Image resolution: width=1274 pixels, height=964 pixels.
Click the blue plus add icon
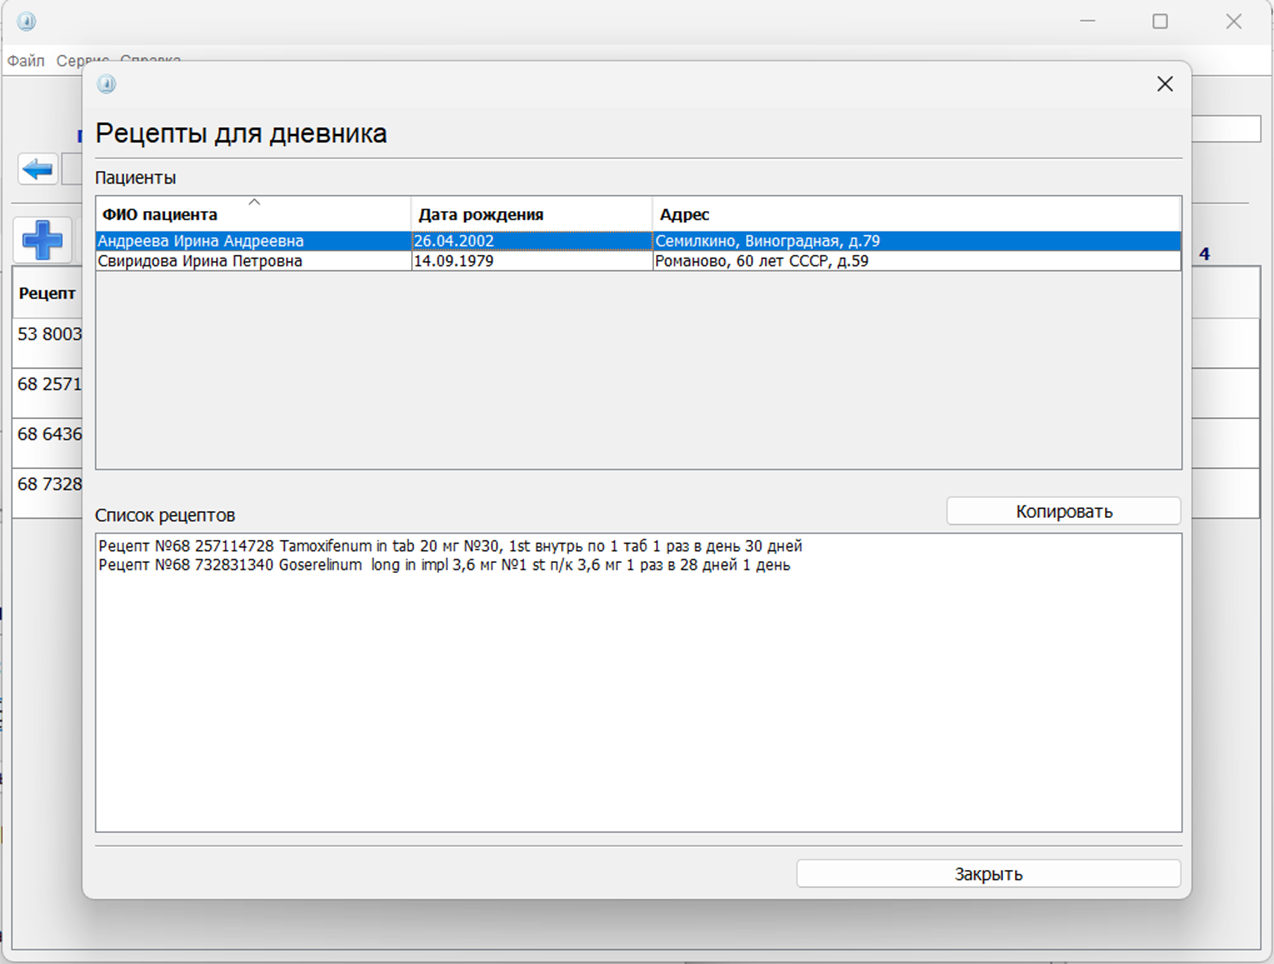pos(42,241)
